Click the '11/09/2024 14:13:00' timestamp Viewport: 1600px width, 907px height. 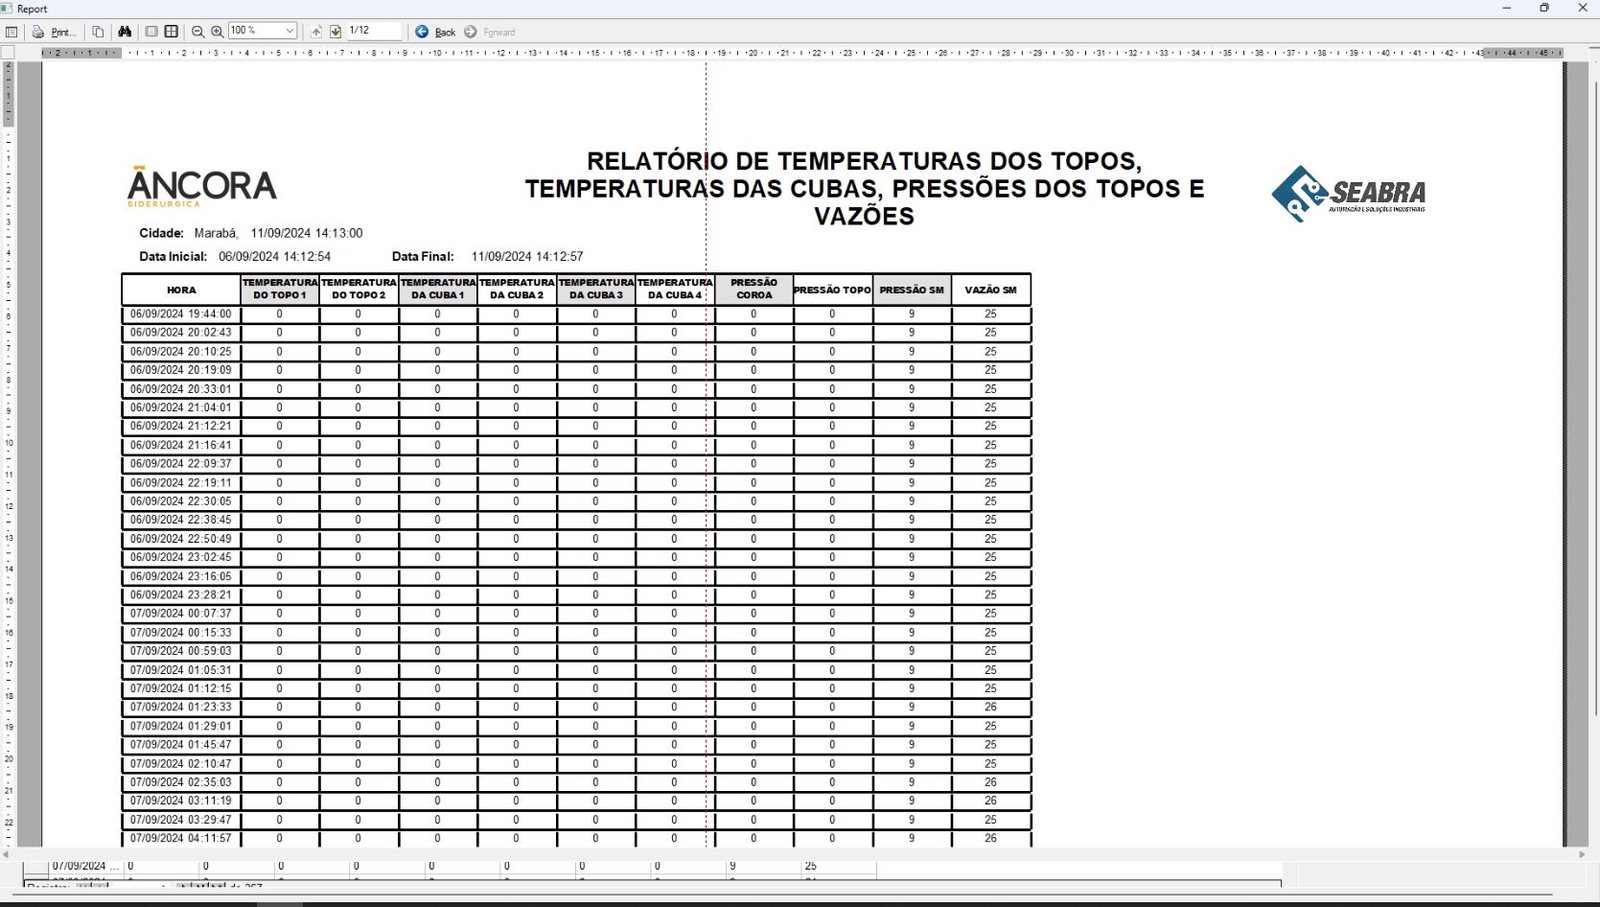(x=306, y=233)
